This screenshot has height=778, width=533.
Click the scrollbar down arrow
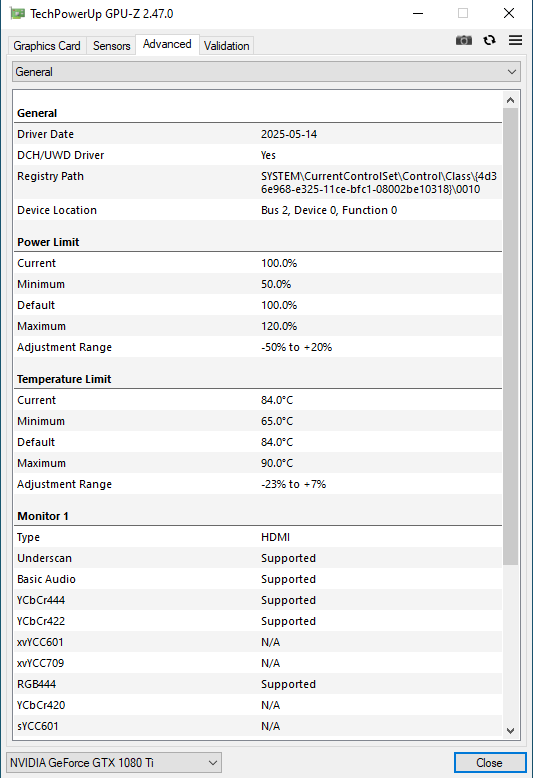click(510, 730)
